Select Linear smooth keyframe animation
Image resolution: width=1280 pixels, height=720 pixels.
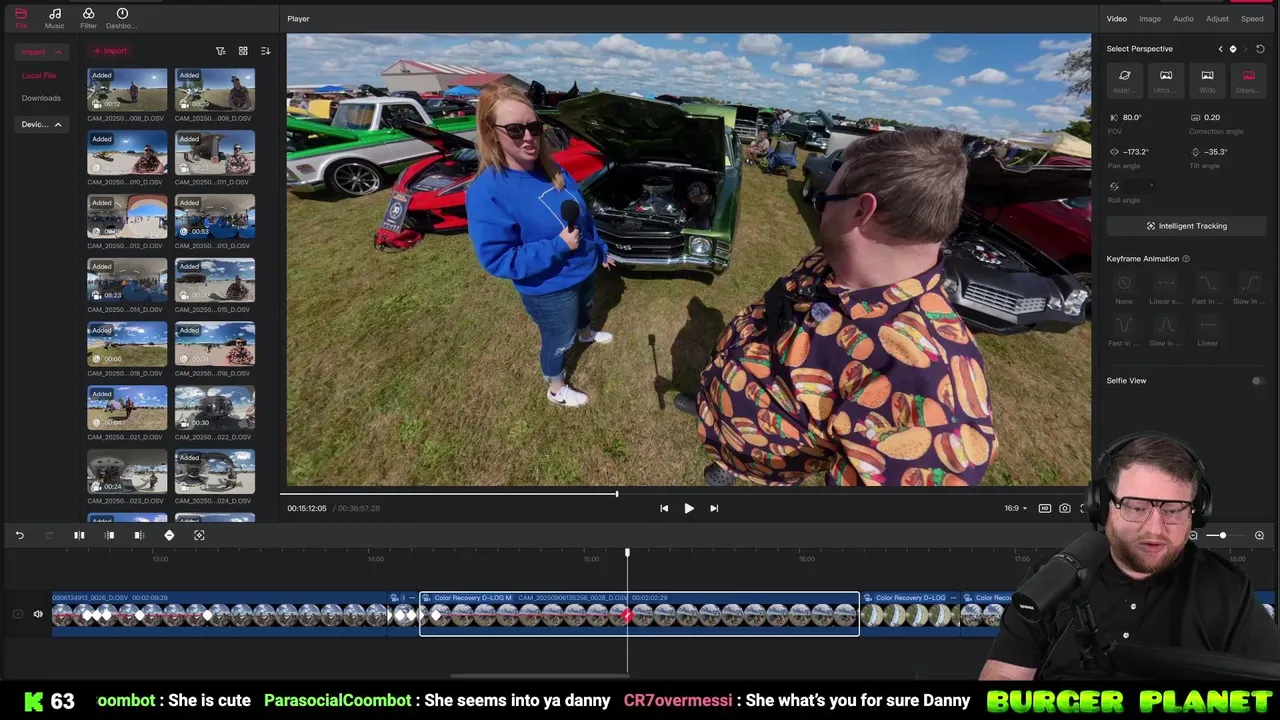coord(1165,288)
